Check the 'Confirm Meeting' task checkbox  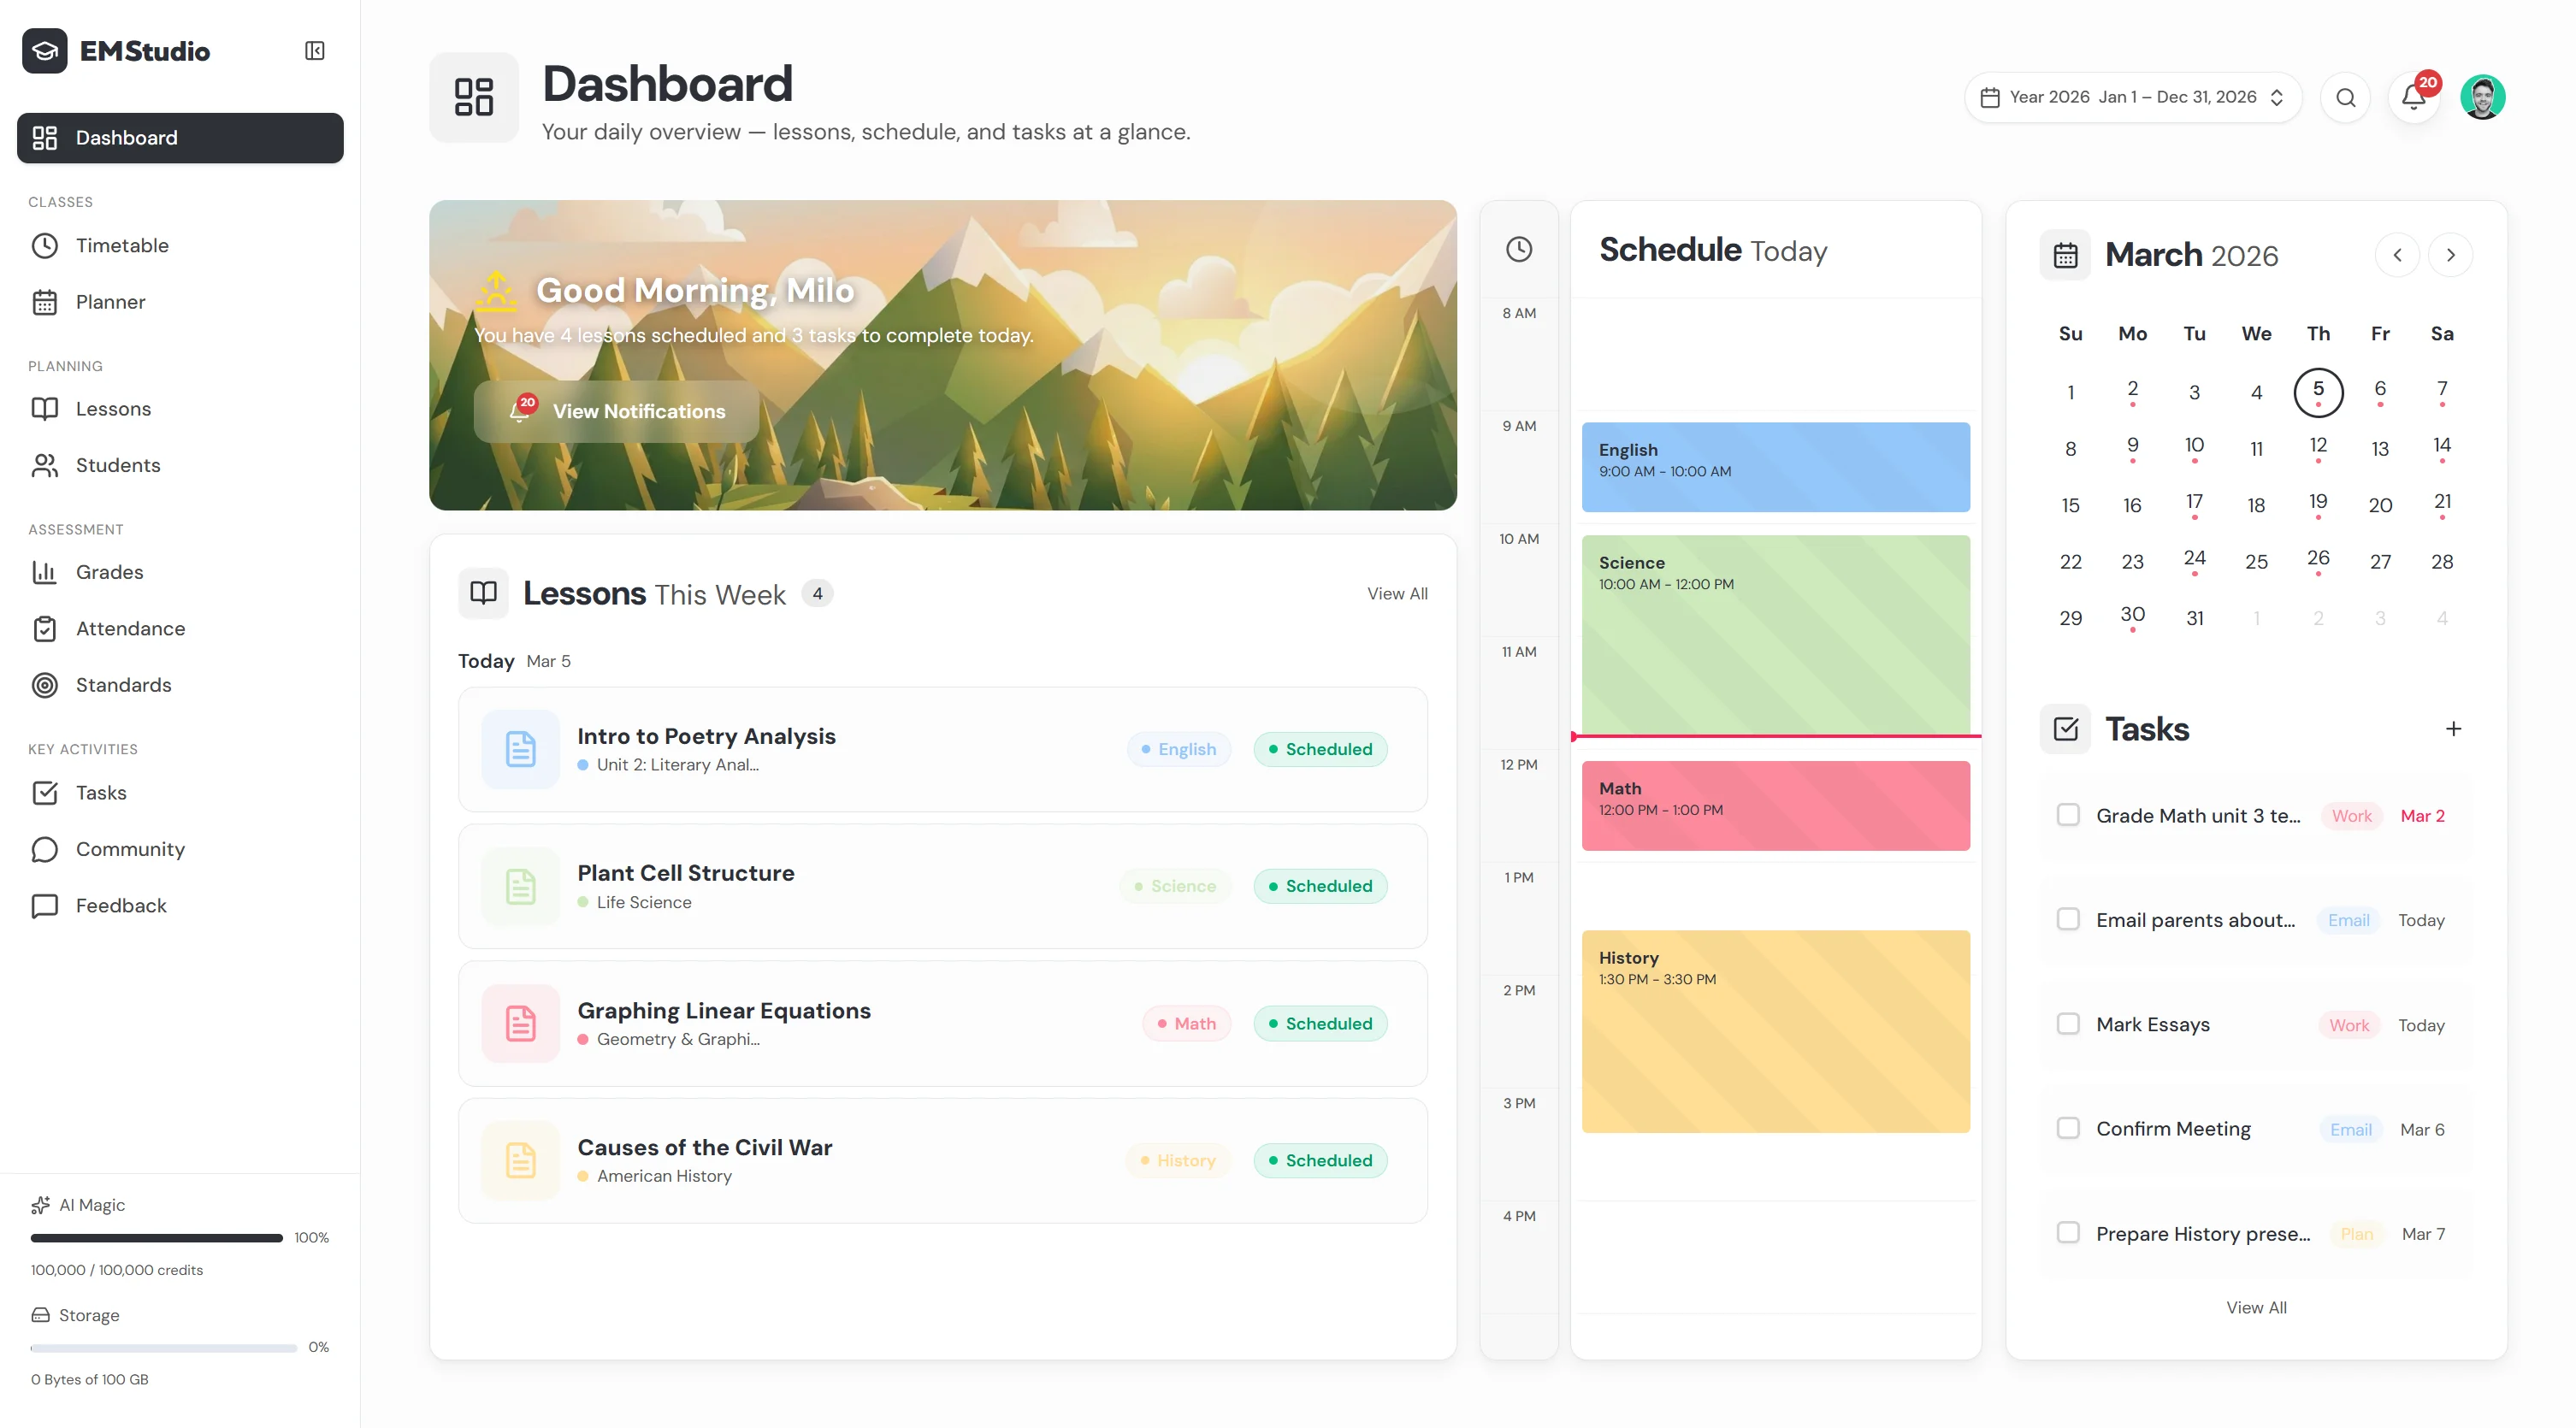(2068, 1128)
